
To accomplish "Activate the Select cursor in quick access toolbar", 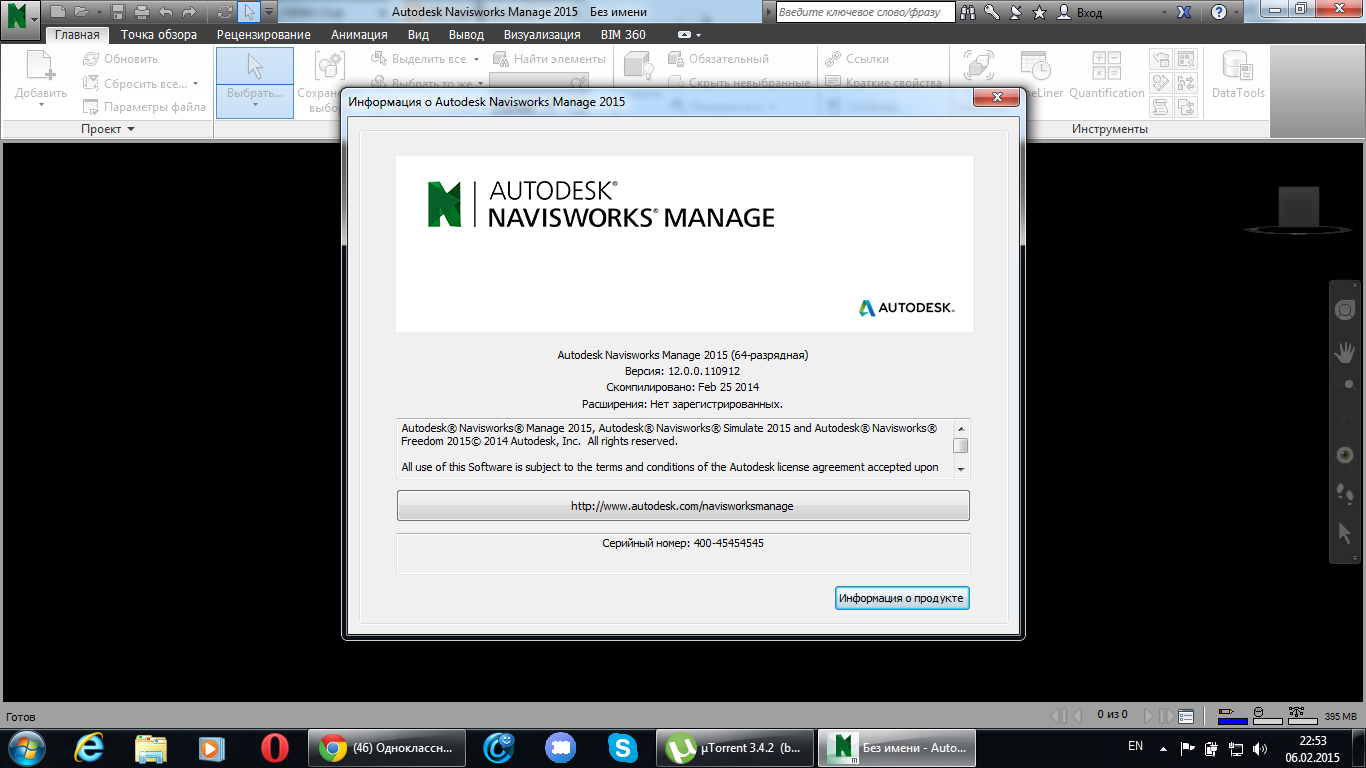I will [249, 12].
